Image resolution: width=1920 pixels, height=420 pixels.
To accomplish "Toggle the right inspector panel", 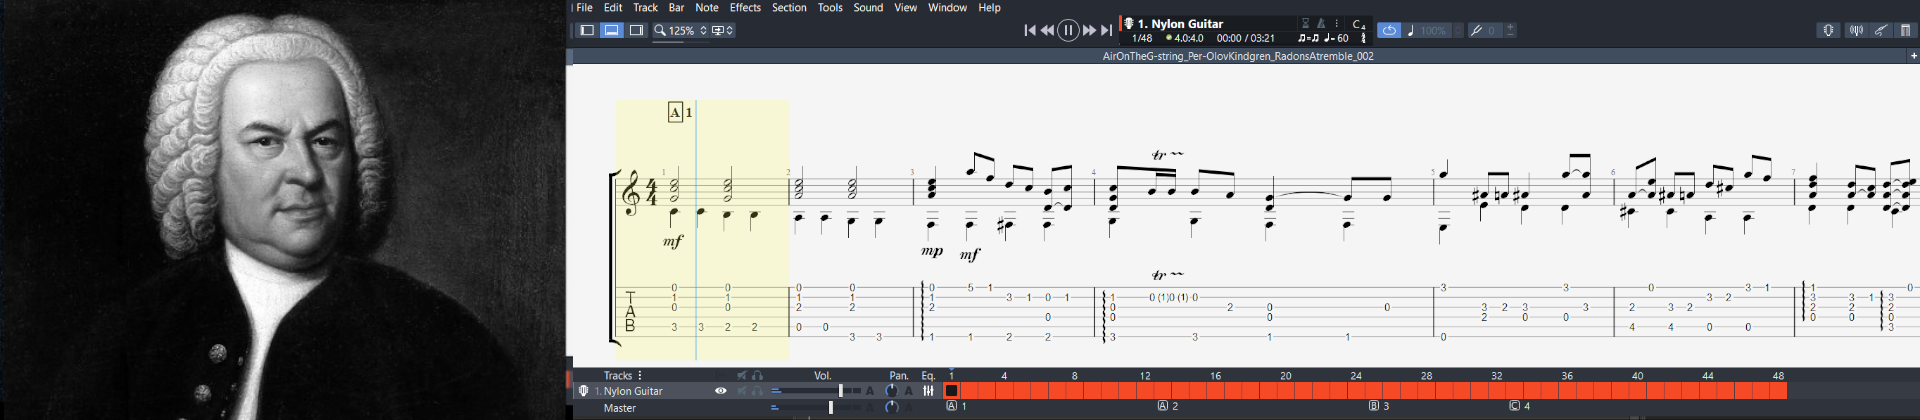I will [x=636, y=30].
